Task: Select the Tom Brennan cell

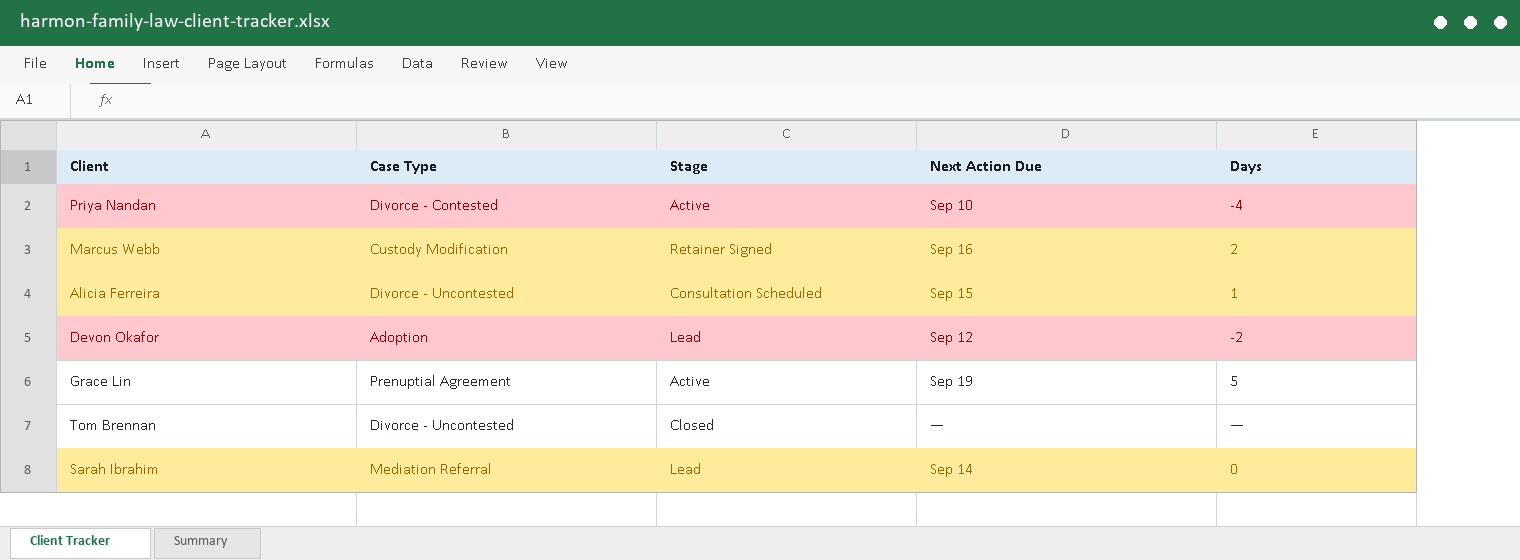Action: pos(206,426)
